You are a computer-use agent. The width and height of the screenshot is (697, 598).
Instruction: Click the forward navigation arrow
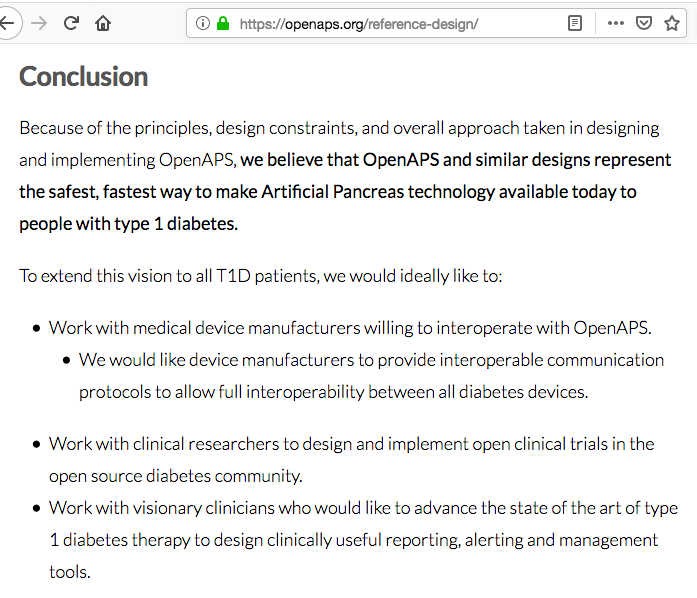(39, 23)
